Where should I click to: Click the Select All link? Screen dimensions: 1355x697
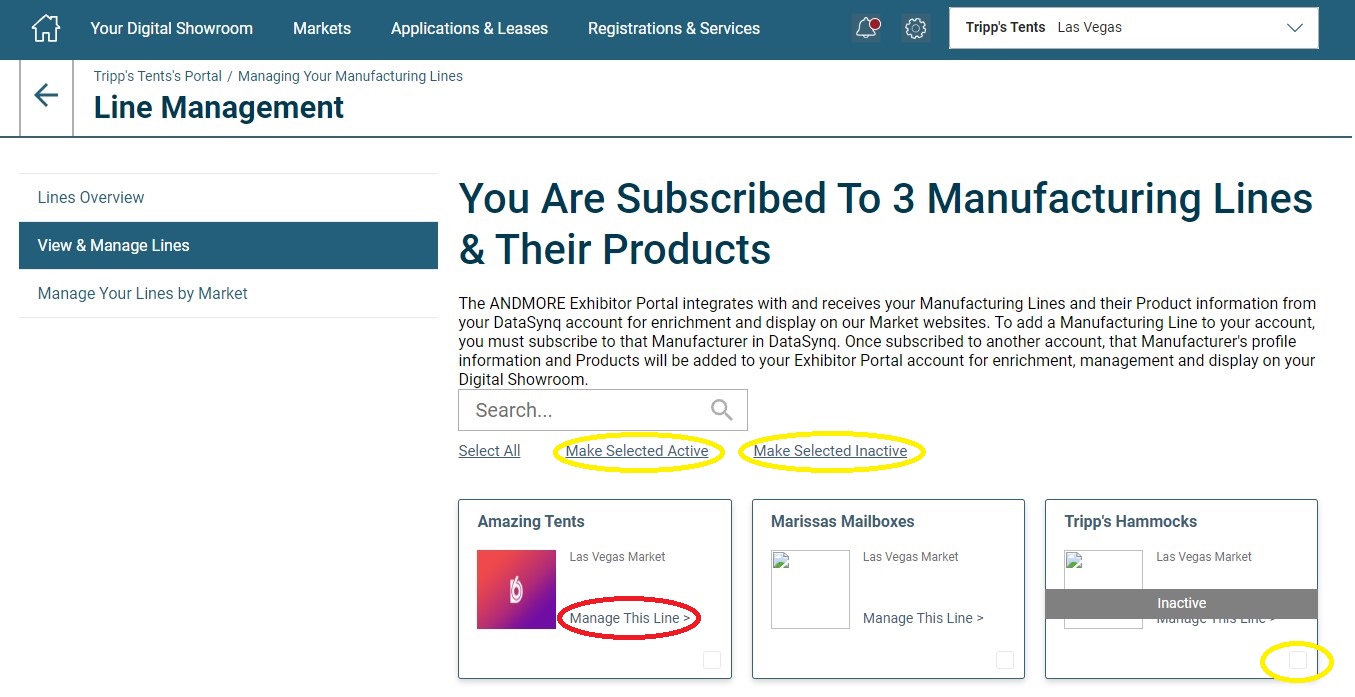pos(489,451)
